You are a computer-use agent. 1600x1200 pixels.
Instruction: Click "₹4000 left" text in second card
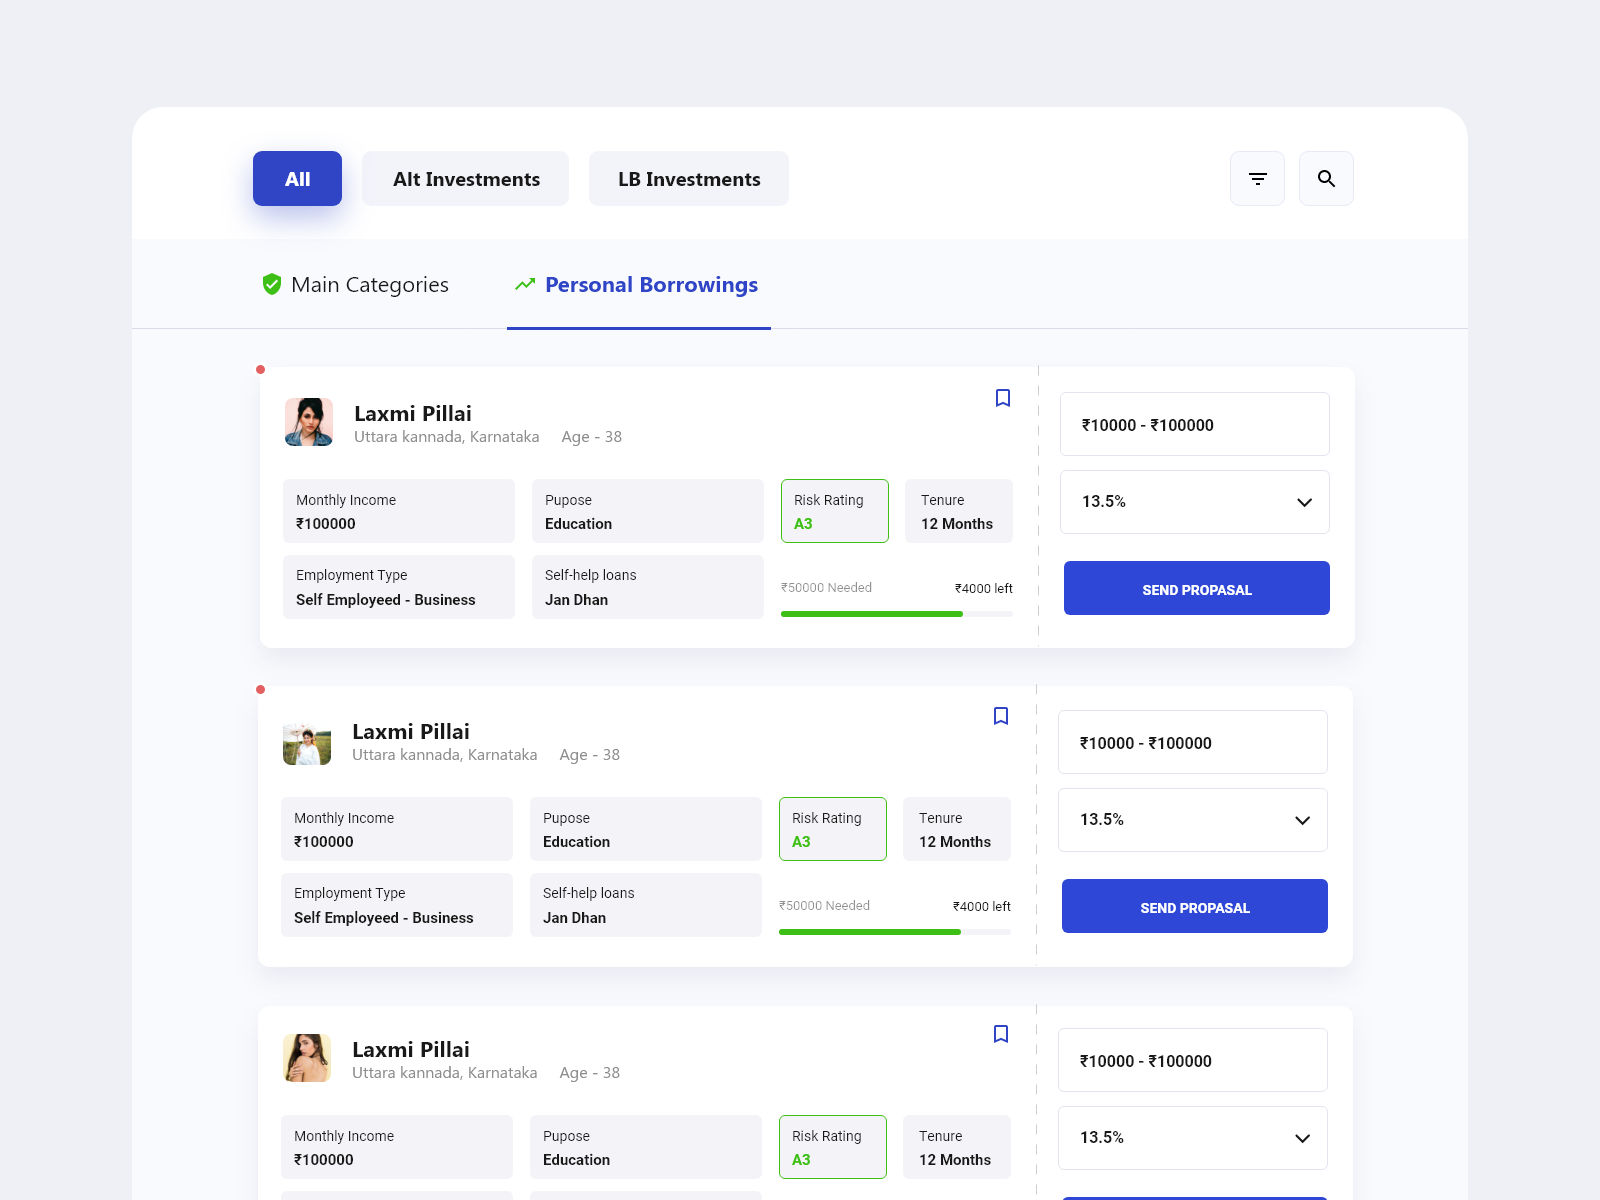click(x=982, y=907)
